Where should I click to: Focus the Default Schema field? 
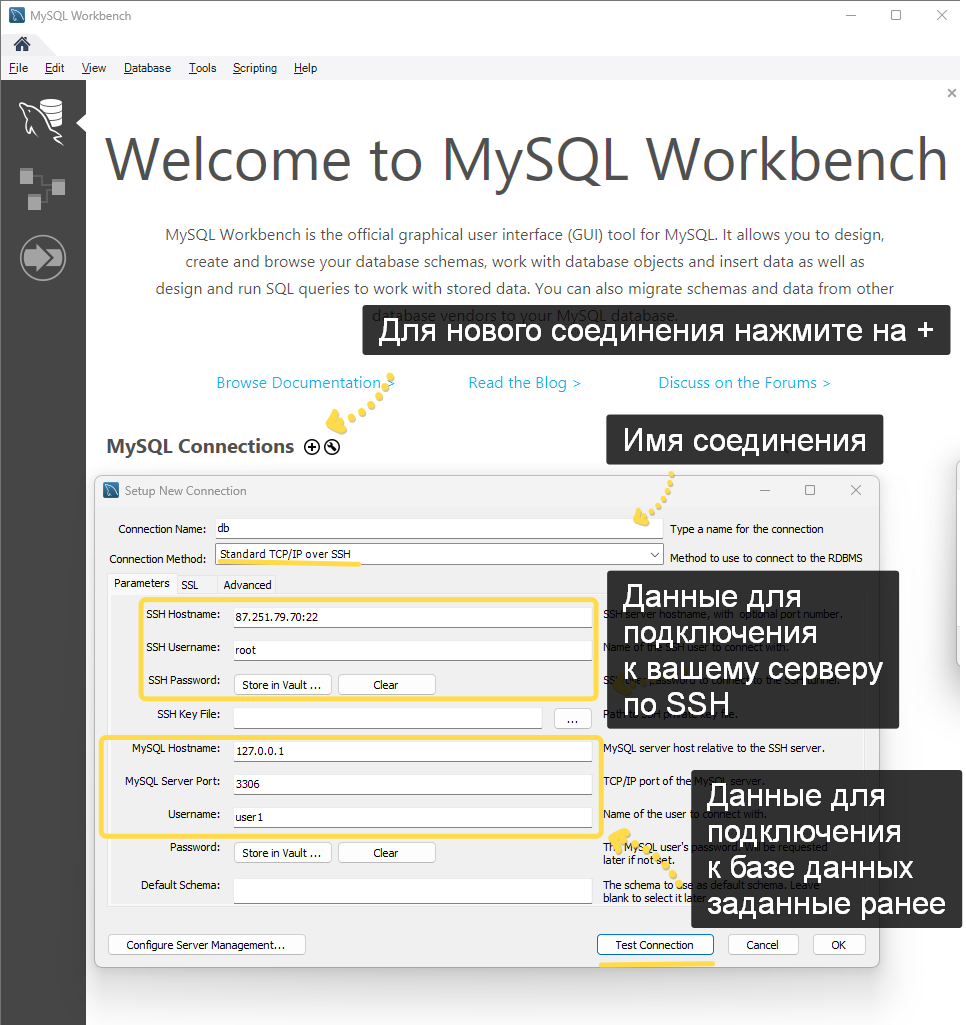tap(412, 891)
